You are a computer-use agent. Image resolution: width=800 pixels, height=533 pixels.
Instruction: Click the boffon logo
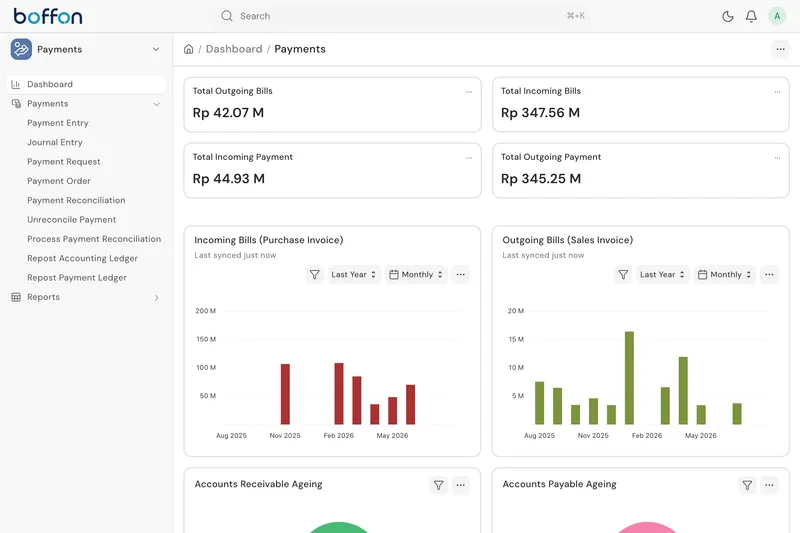[47, 16]
